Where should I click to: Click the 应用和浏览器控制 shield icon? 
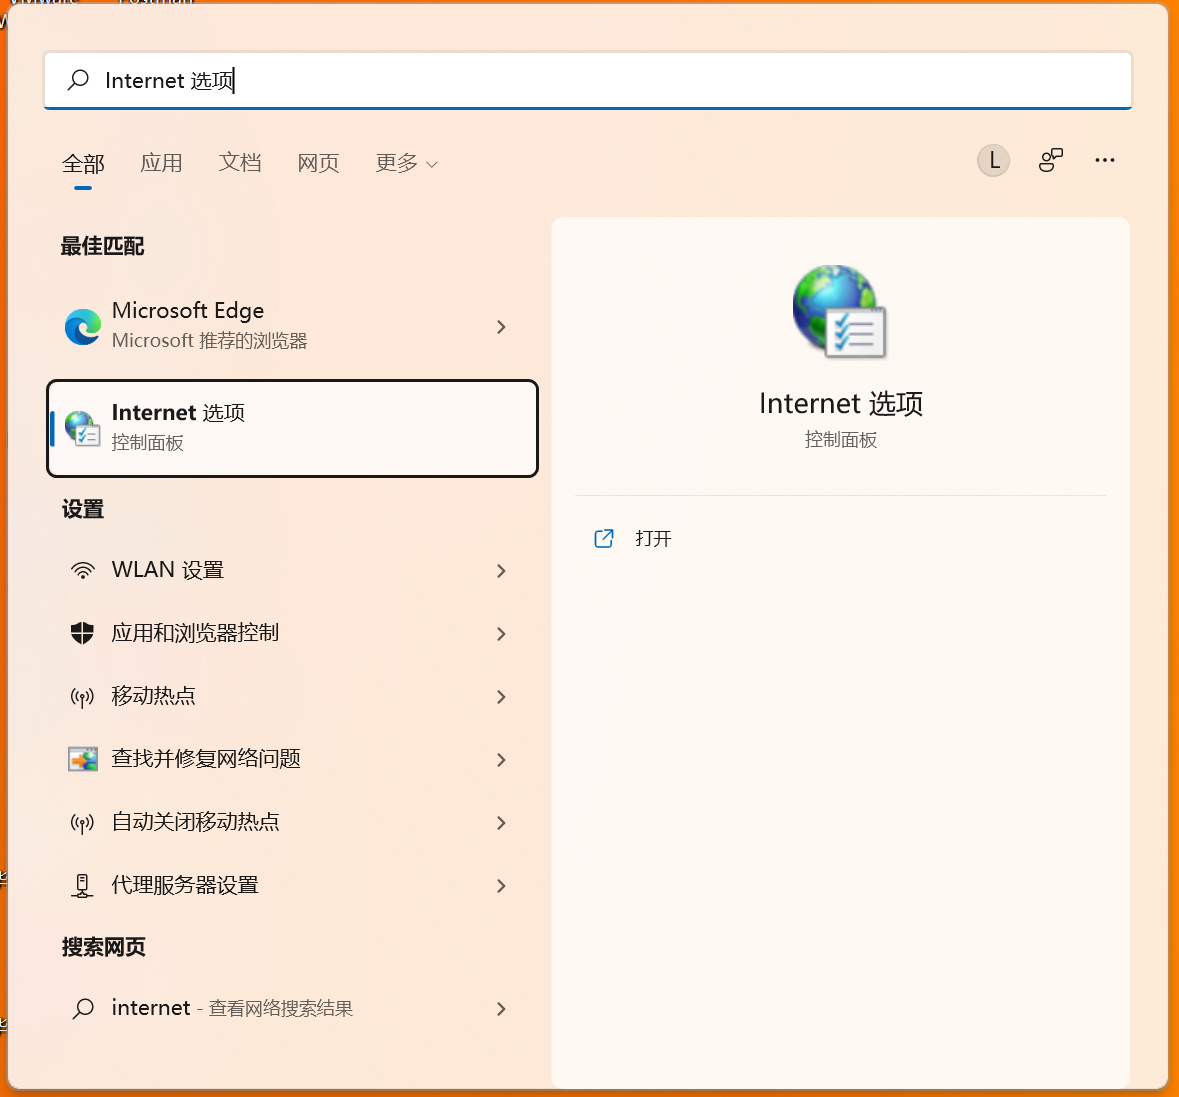[x=82, y=633]
